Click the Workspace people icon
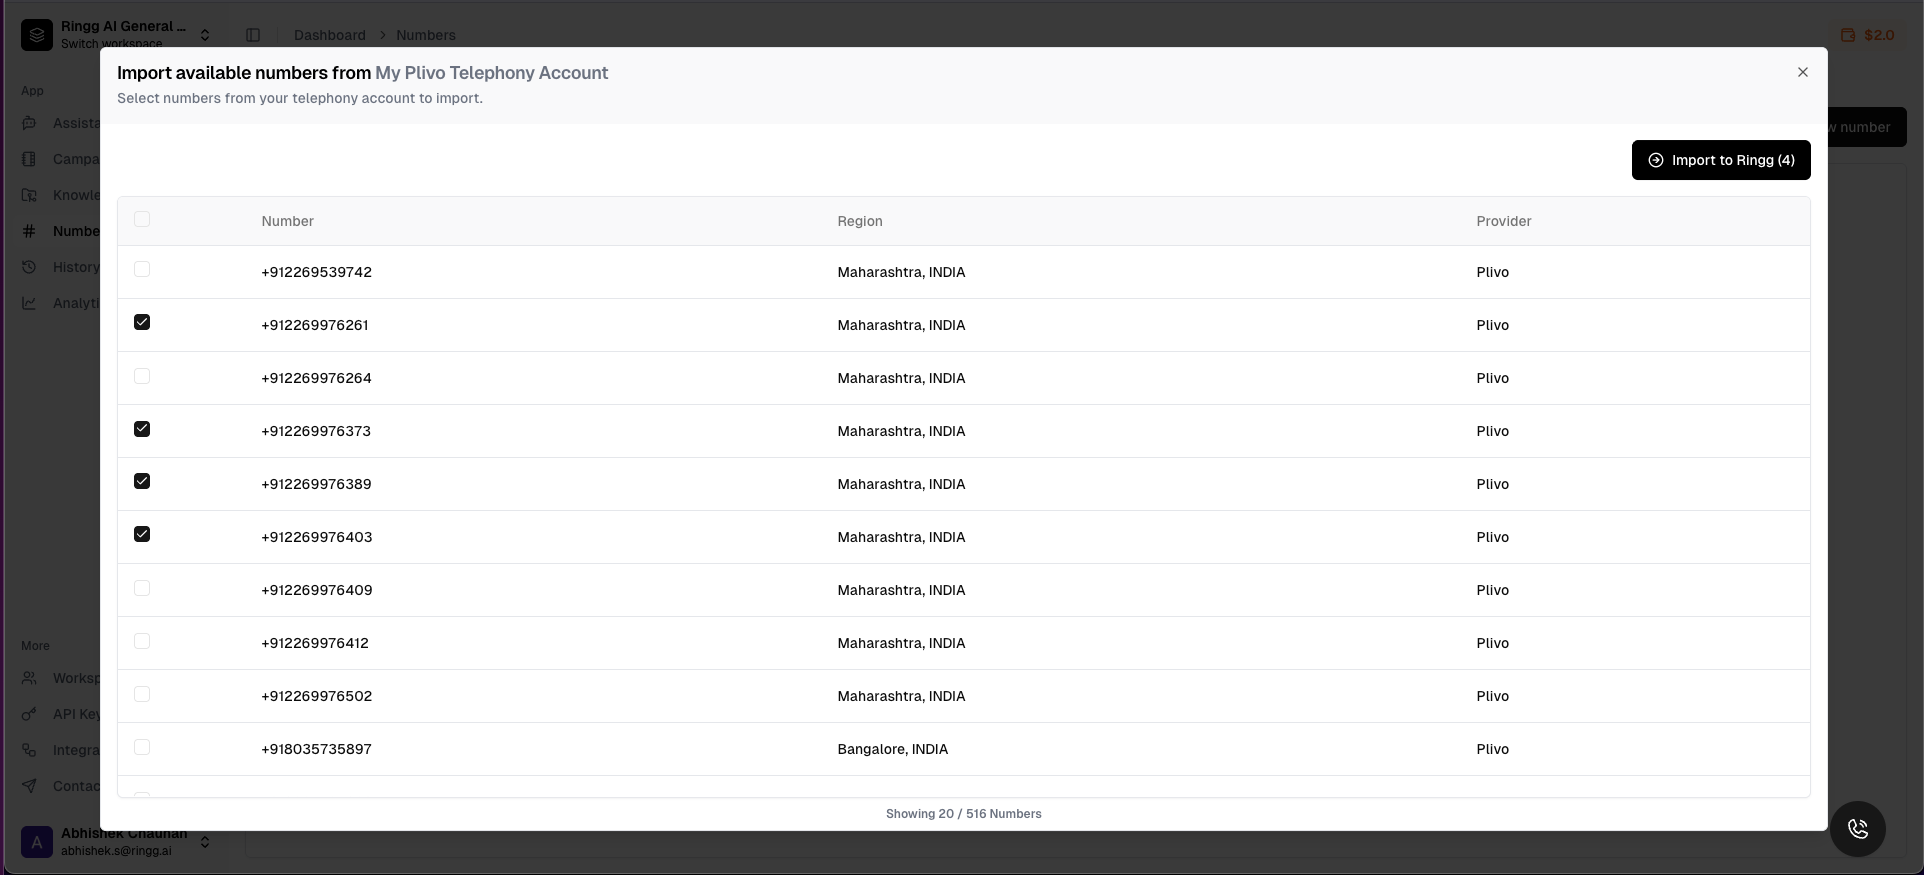The image size is (1924, 875). coord(30,678)
